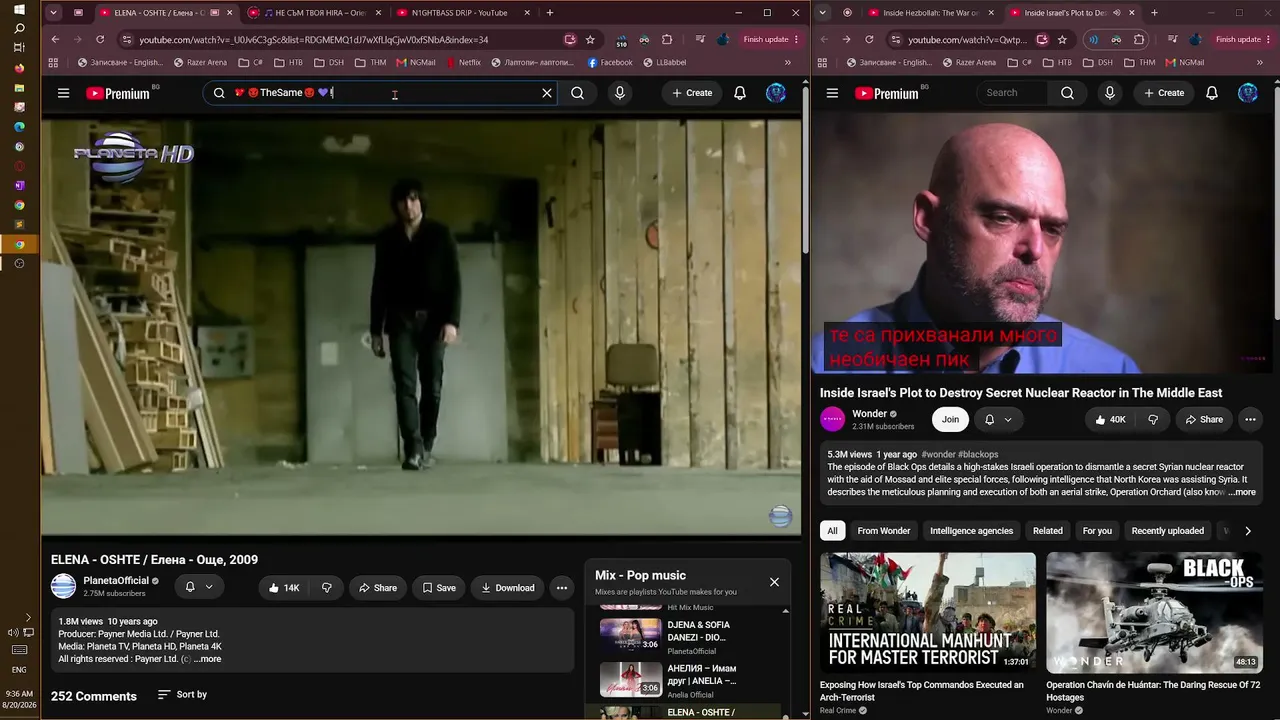Close the Mix - Pop music panel

774,582
